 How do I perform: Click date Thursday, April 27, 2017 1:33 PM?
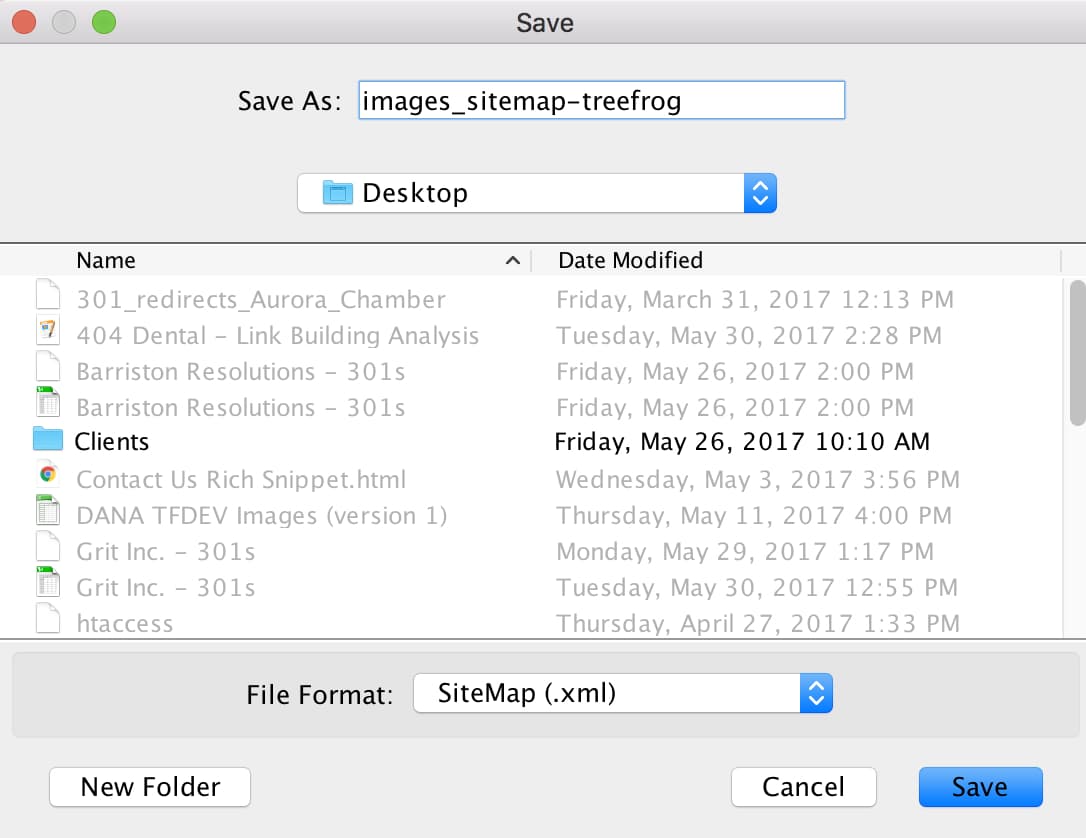[758, 624]
